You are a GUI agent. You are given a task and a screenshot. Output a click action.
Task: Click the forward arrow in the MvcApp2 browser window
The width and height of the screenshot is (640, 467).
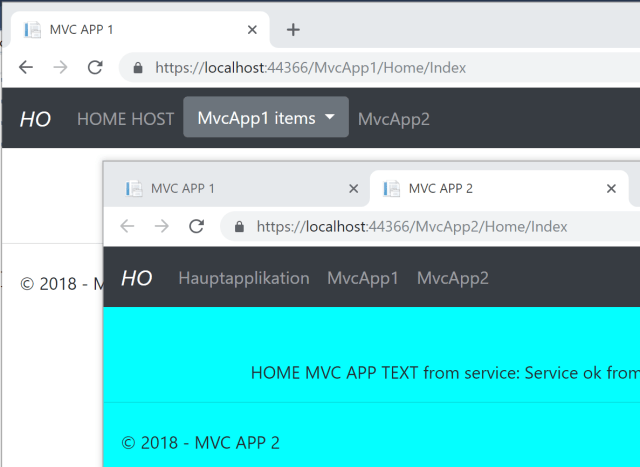[162, 226]
